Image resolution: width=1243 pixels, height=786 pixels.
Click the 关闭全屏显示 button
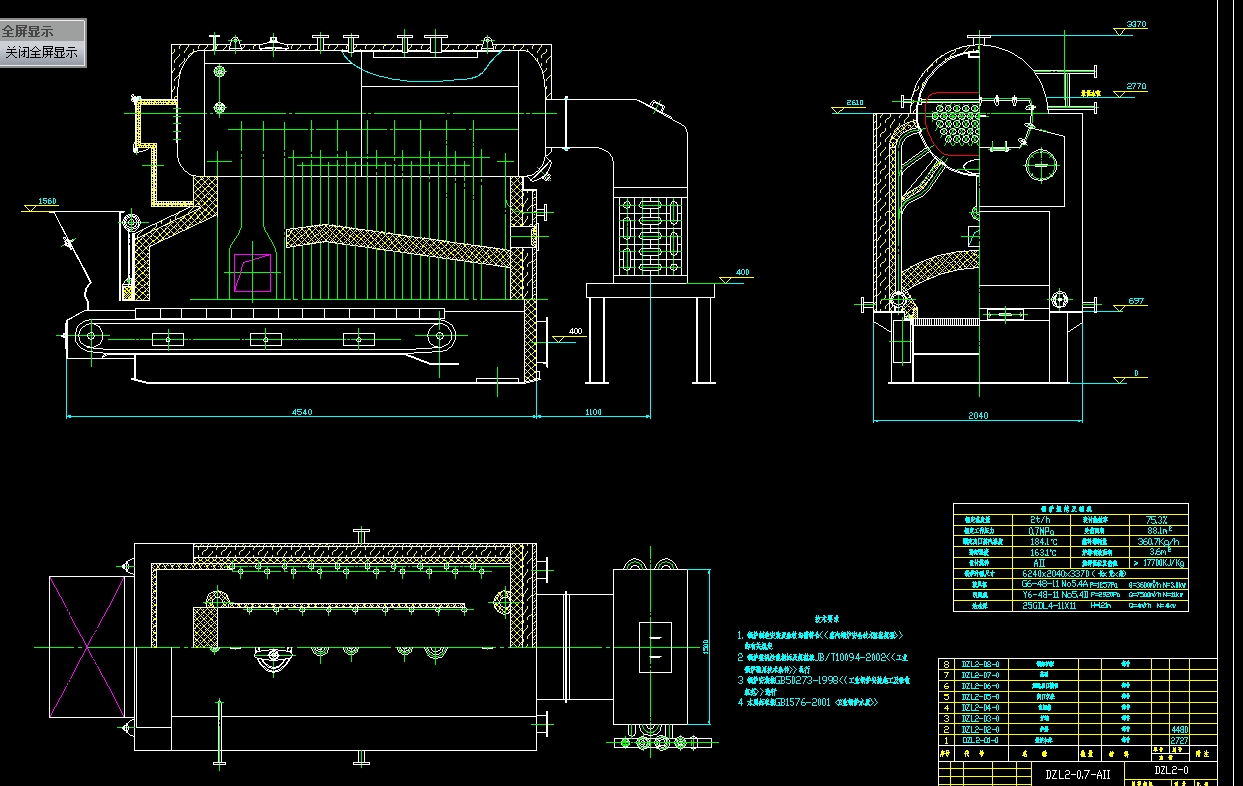tap(42, 52)
